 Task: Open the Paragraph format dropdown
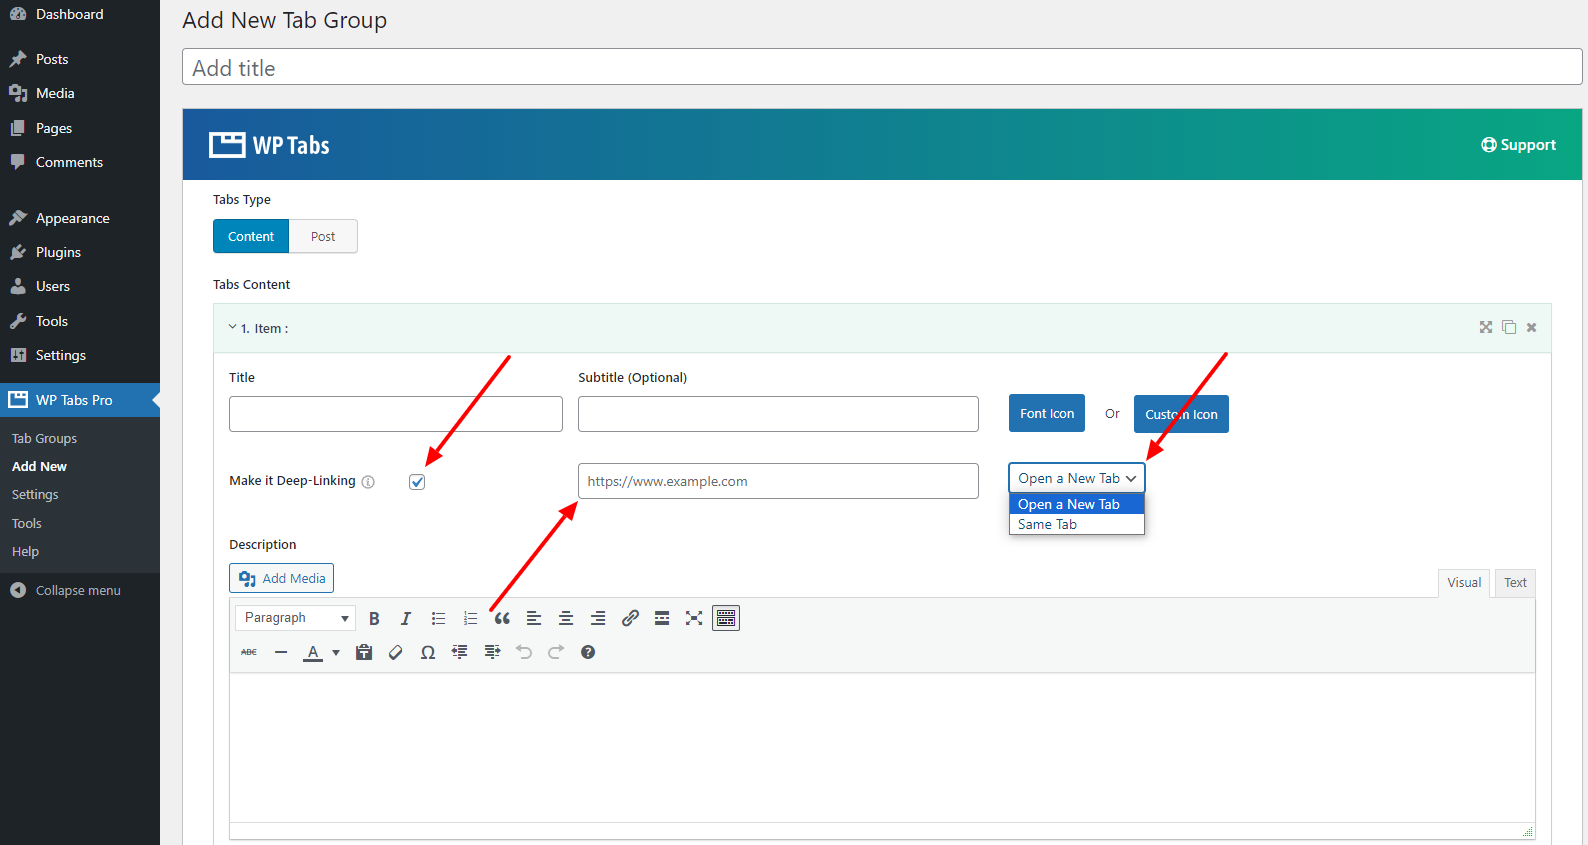296,618
